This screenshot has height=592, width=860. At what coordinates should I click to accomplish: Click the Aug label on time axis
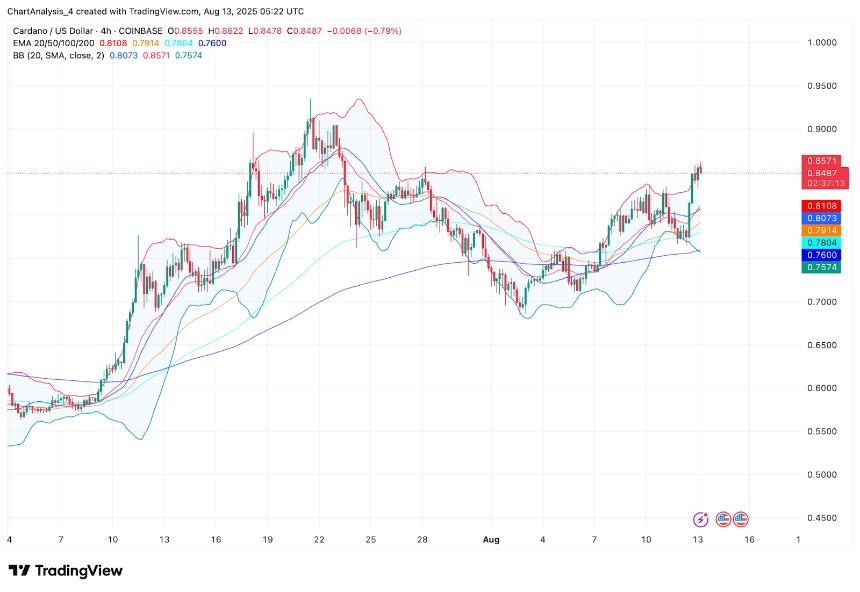[491, 540]
